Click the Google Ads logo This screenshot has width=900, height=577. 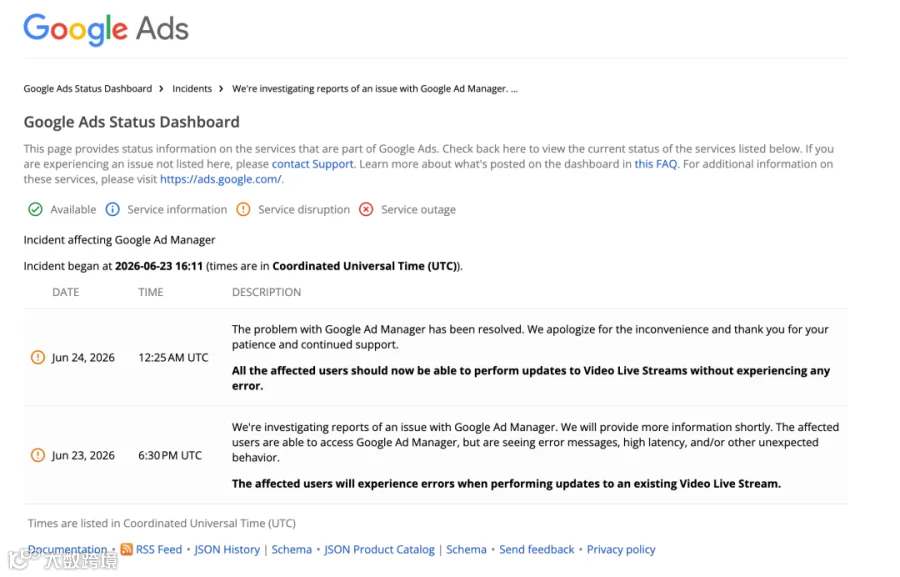coord(106,29)
